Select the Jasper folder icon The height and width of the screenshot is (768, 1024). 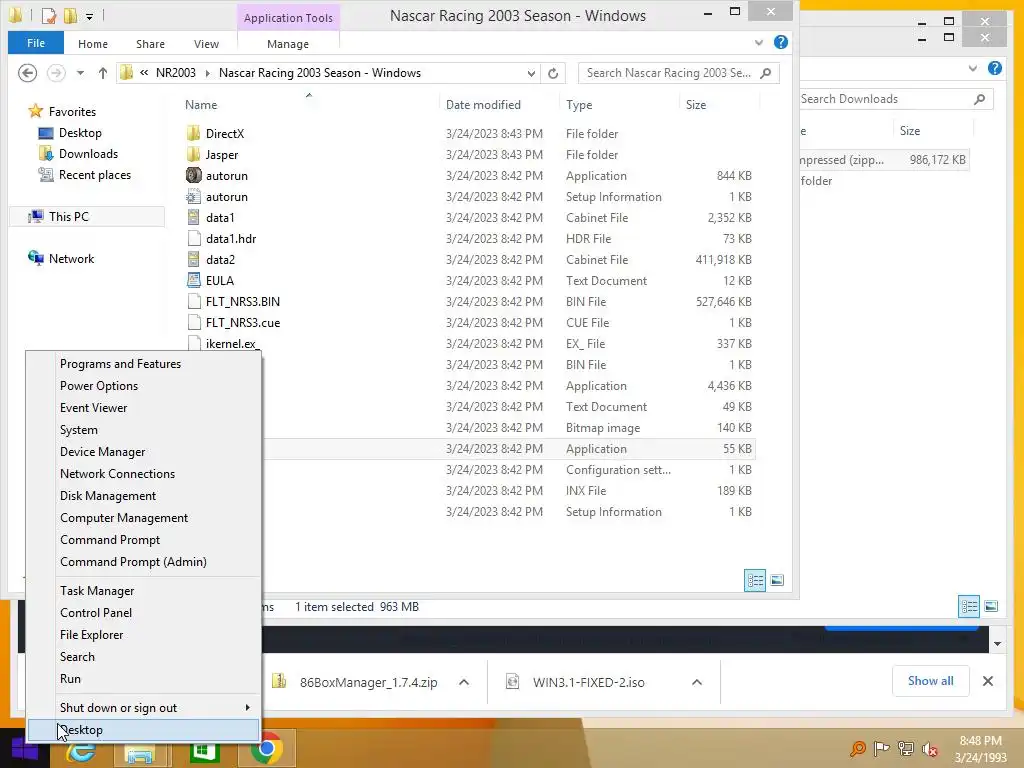pos(193,155)
